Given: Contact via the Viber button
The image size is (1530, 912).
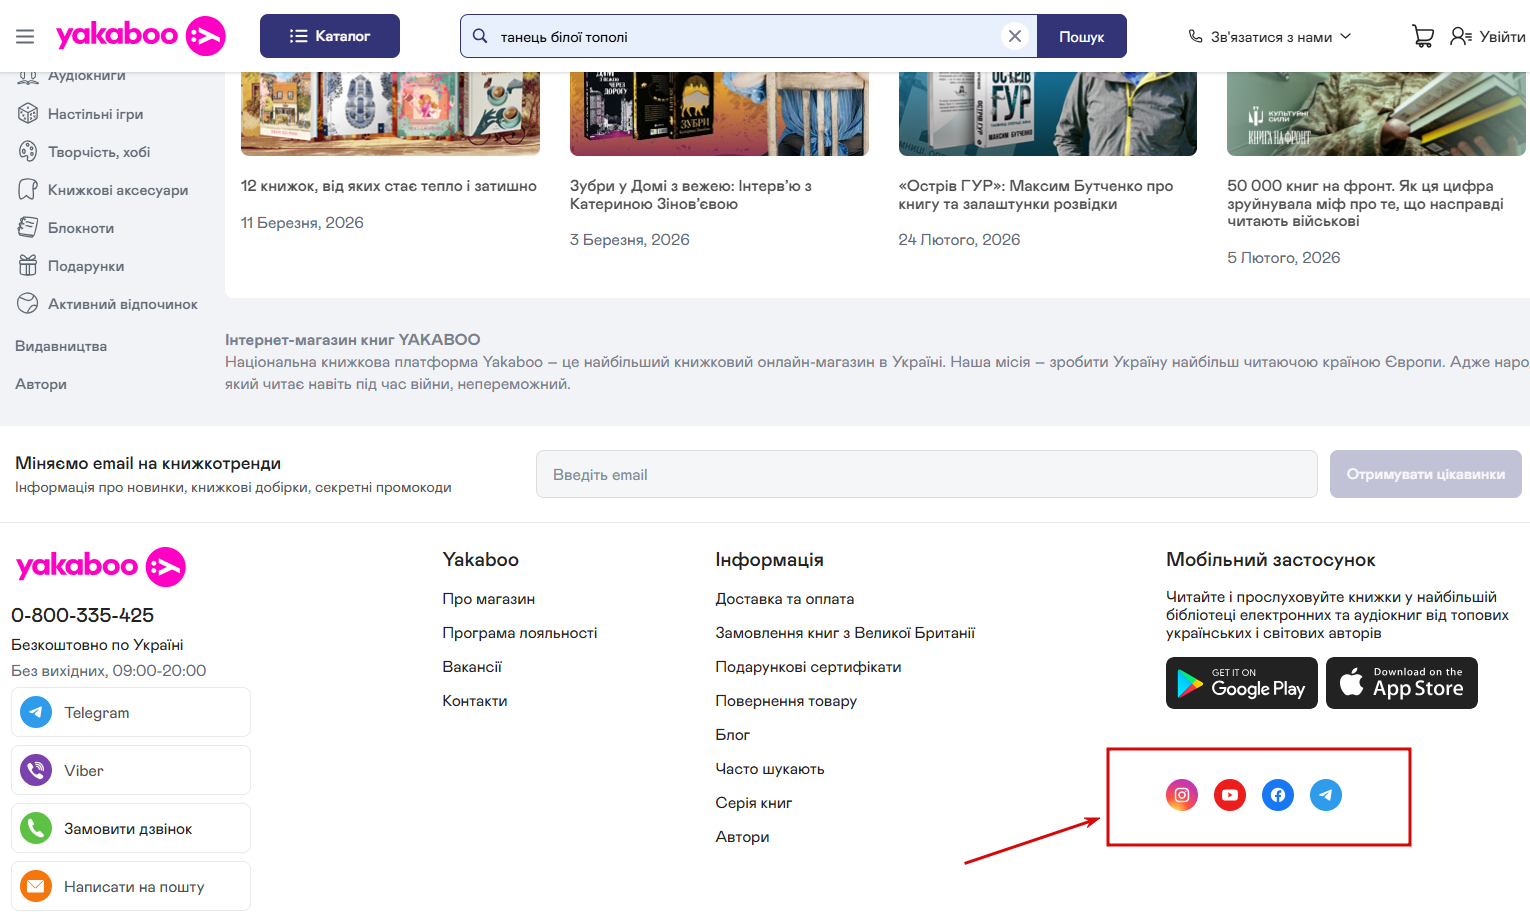Looking at the screenshot, I should point(131,770).
